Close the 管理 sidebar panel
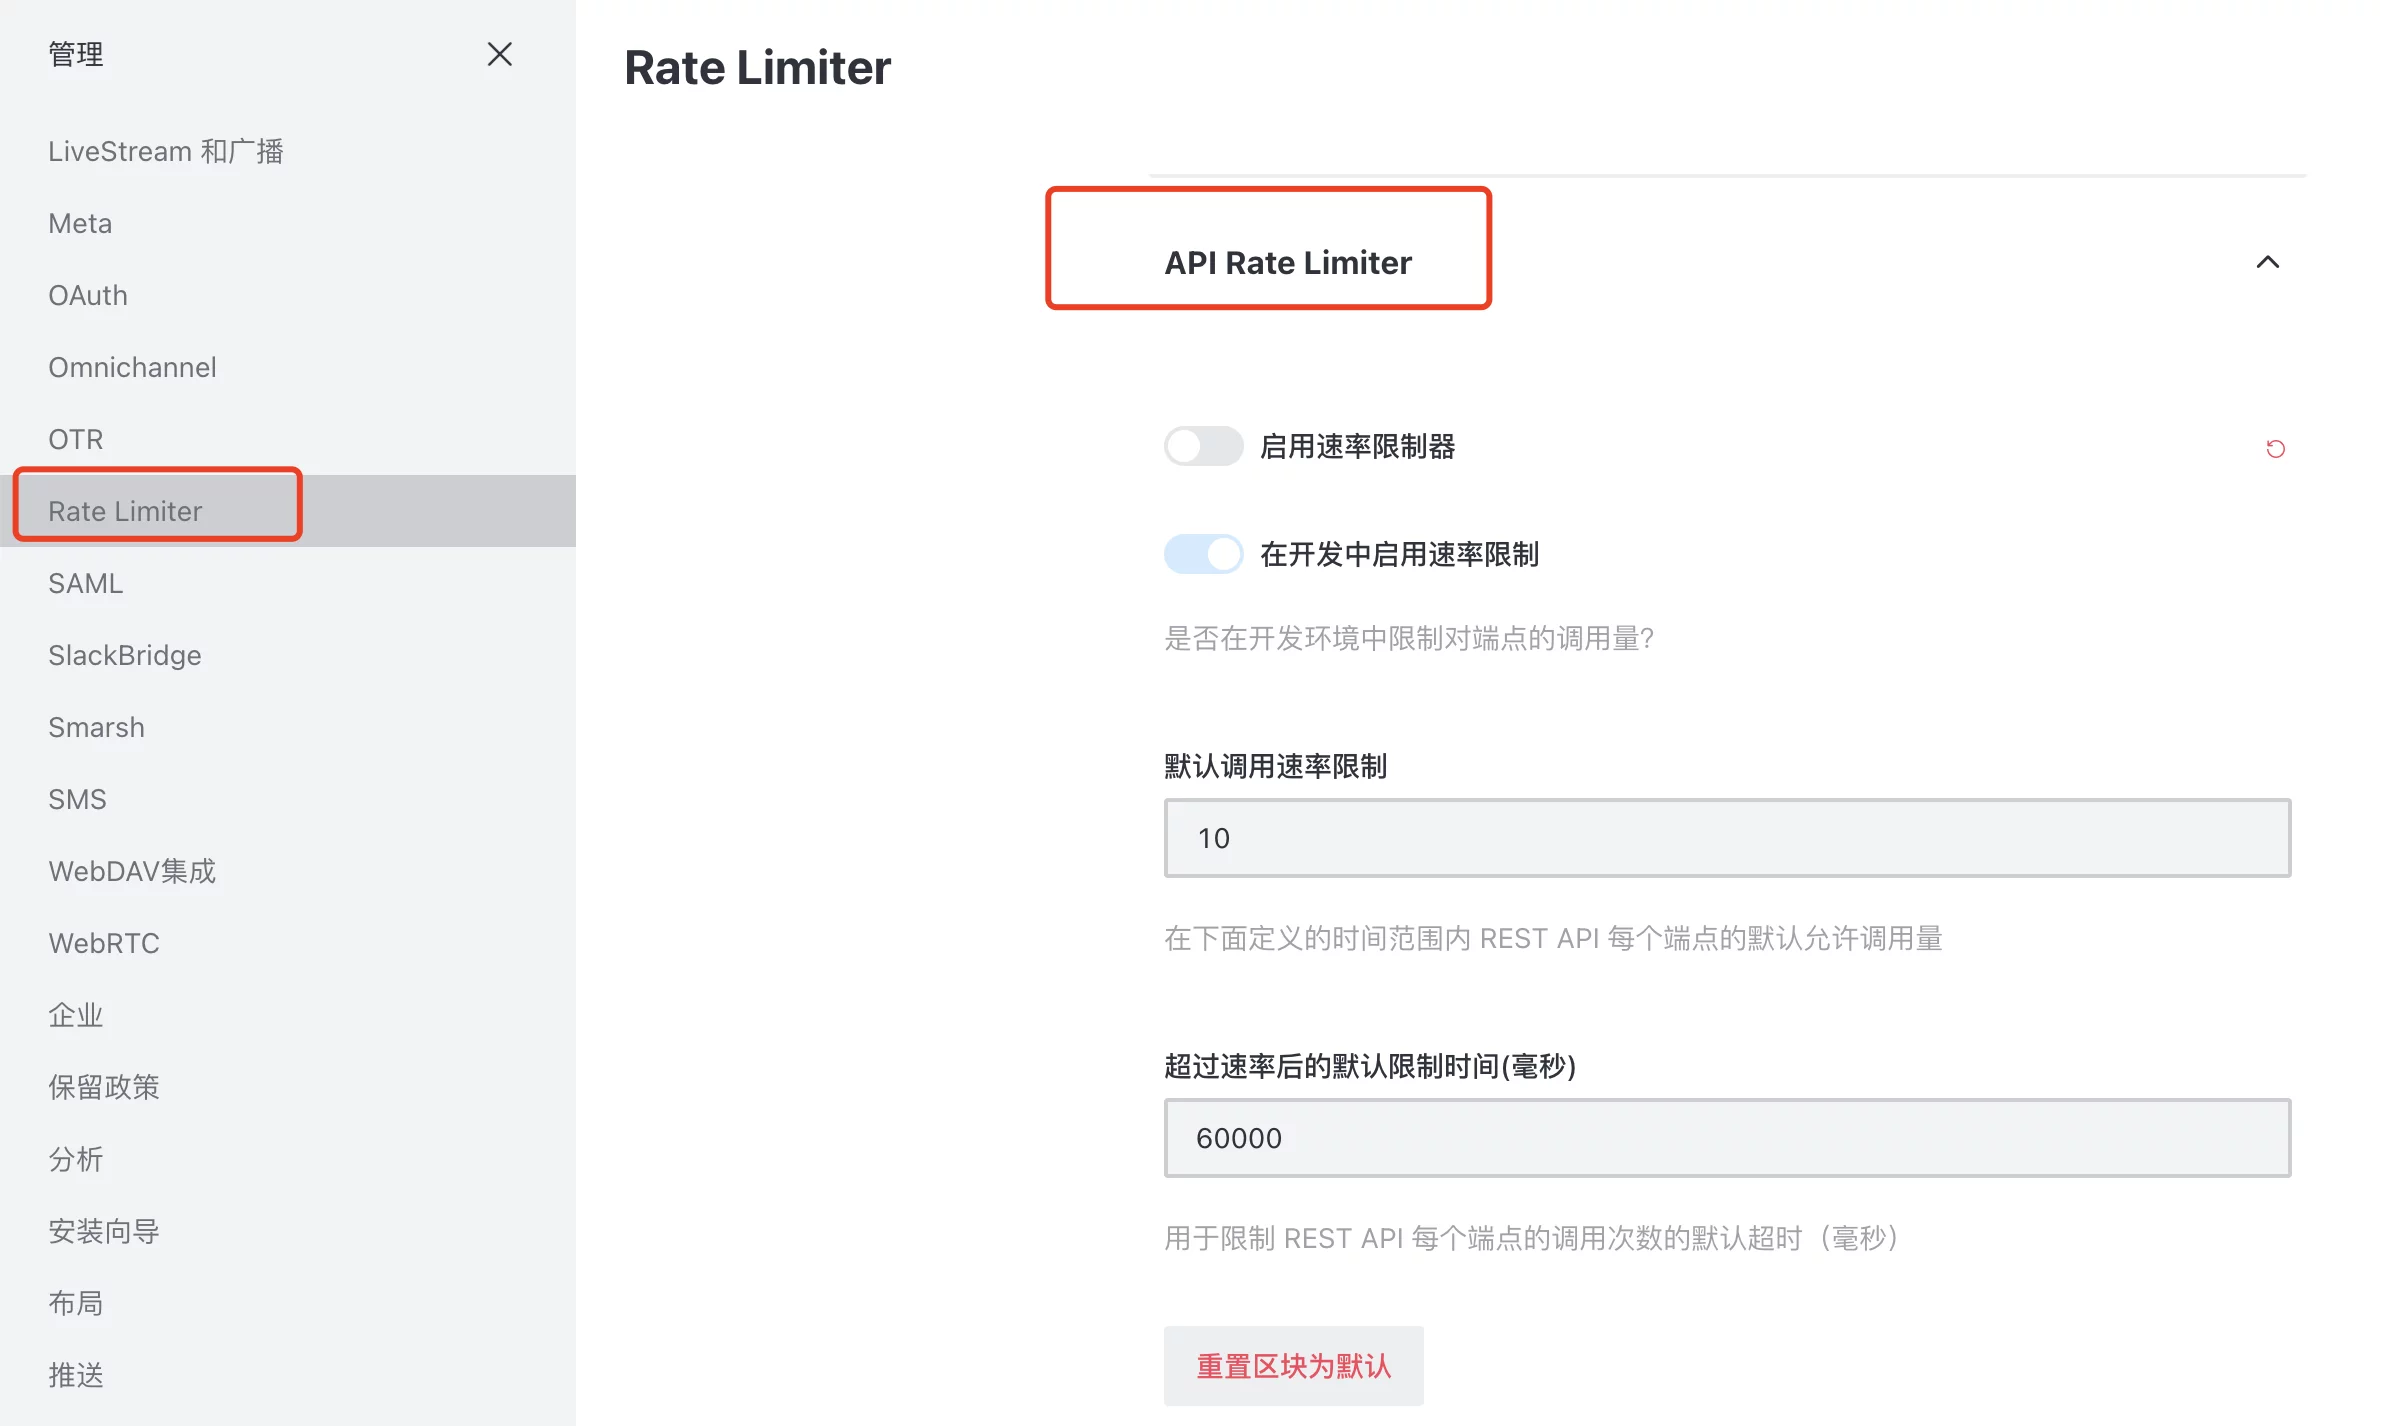 499,54
